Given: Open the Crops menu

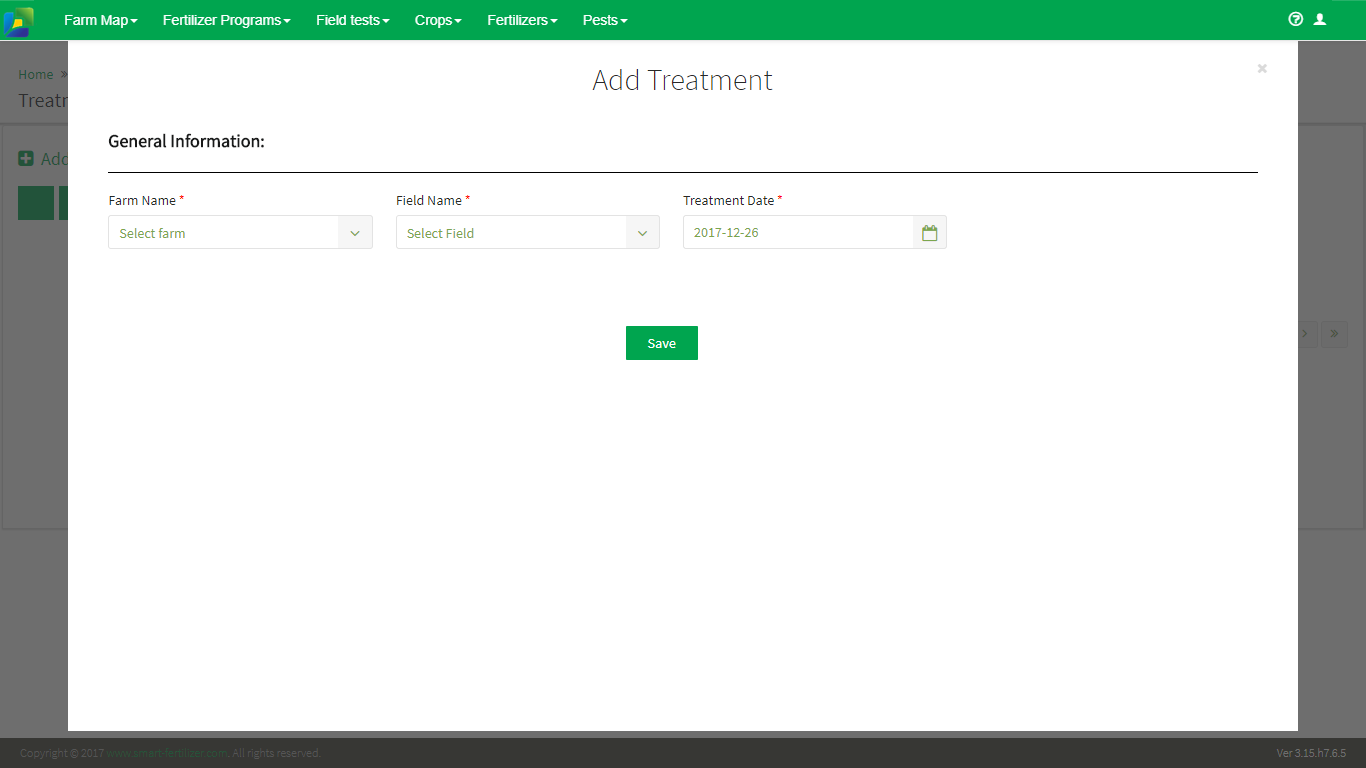Looking at the screenshot, I should click(x=438, y=20).
